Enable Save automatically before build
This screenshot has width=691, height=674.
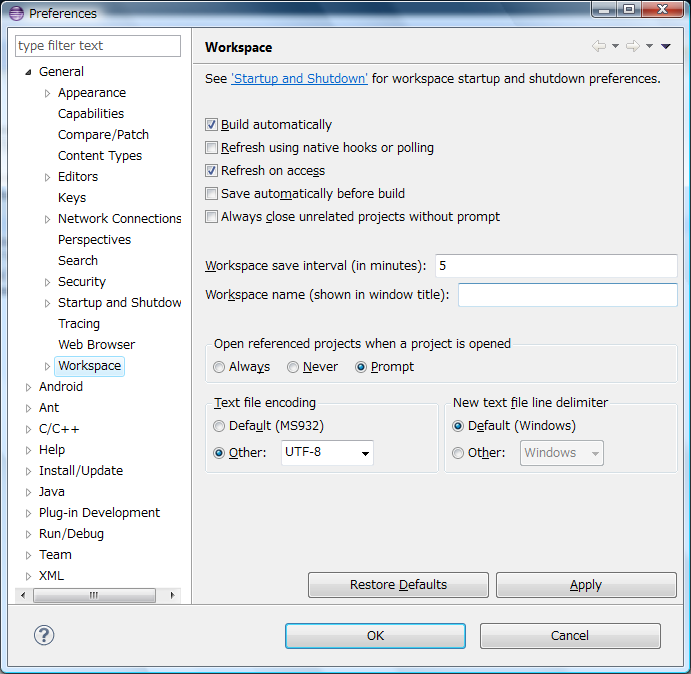tap(212, 194)
